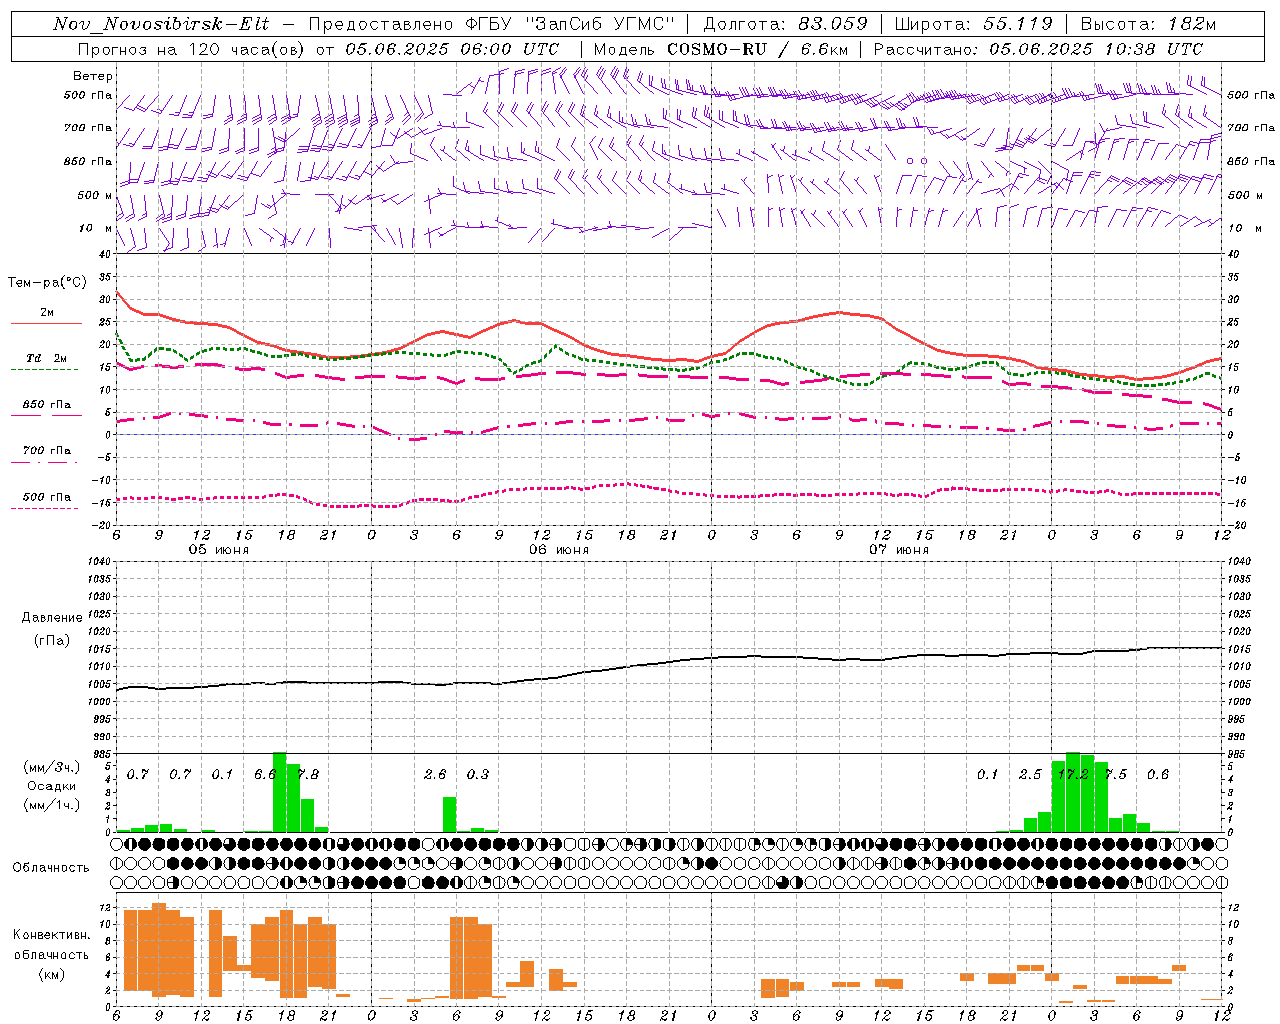Click the Высота: 182м header value
Screen dimensions: 1280x1024
coord(1148,24)
